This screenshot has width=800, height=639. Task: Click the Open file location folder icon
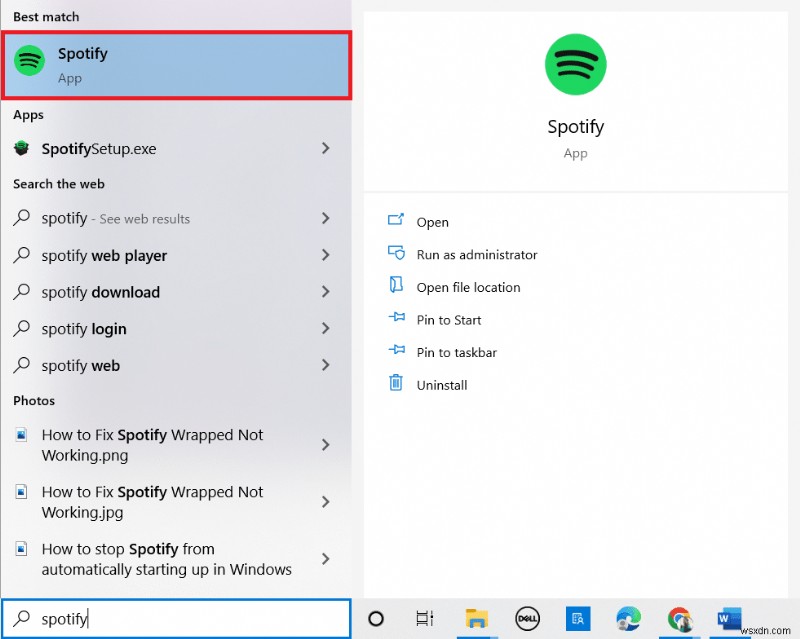(396, 285)
